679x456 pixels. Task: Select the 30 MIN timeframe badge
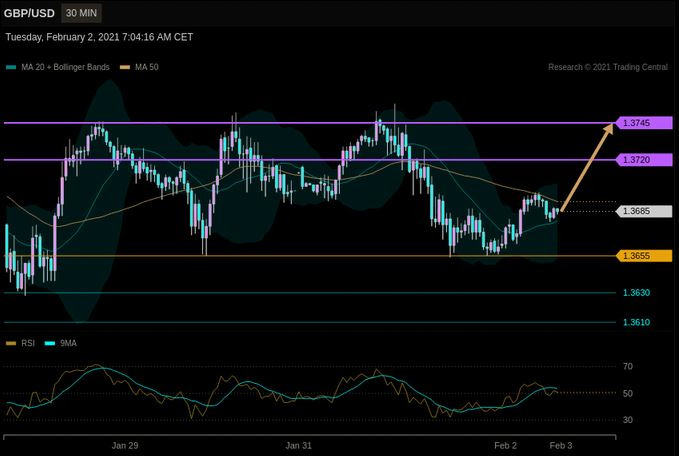coord(81,13)
